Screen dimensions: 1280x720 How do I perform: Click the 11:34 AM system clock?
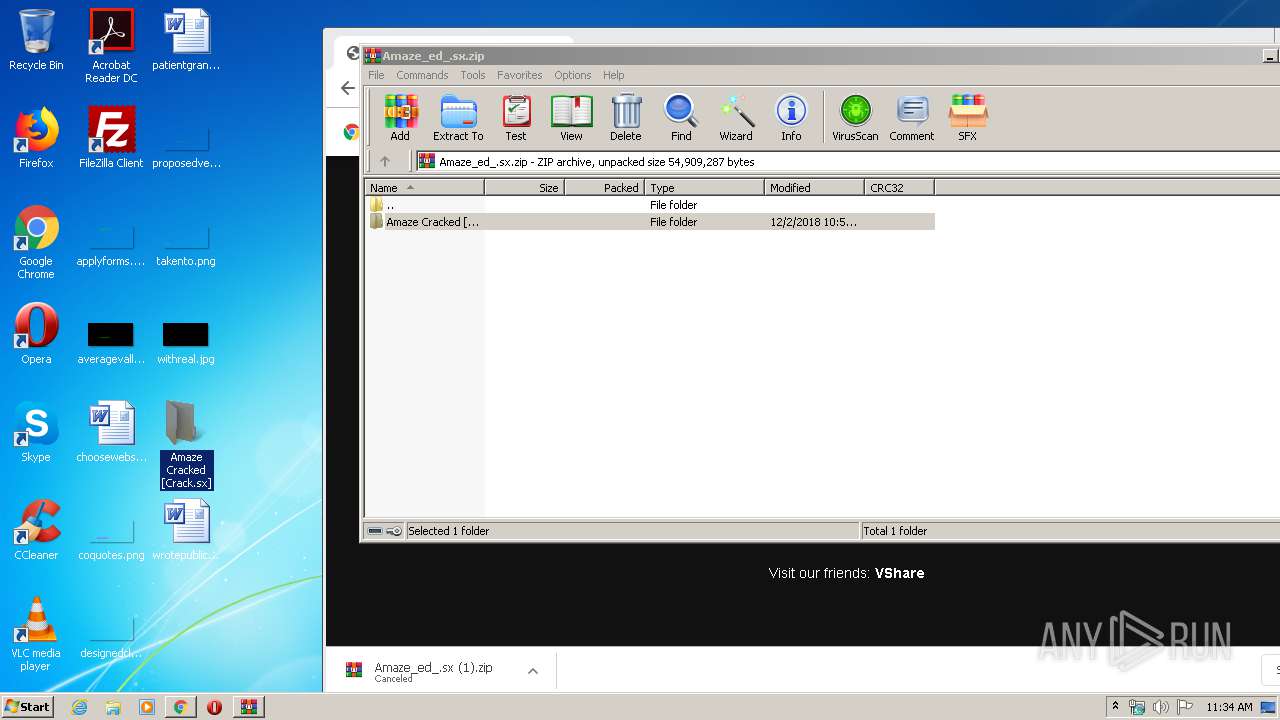click(x=1229, y=707)
